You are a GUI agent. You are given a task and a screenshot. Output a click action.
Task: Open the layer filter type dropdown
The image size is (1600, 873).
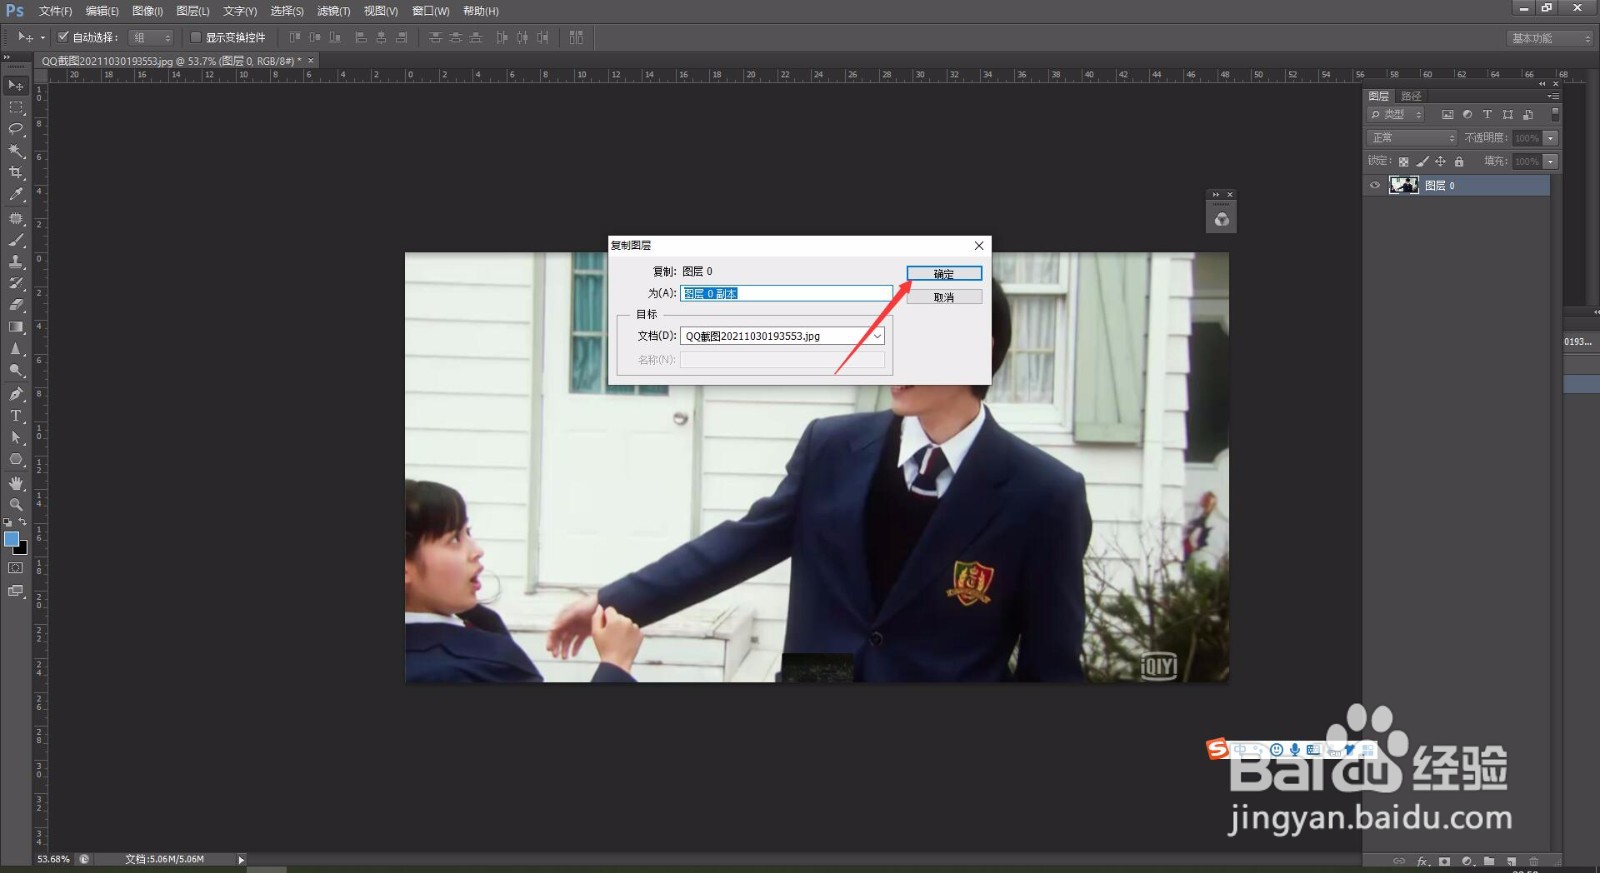click(x=1397, y=115)
